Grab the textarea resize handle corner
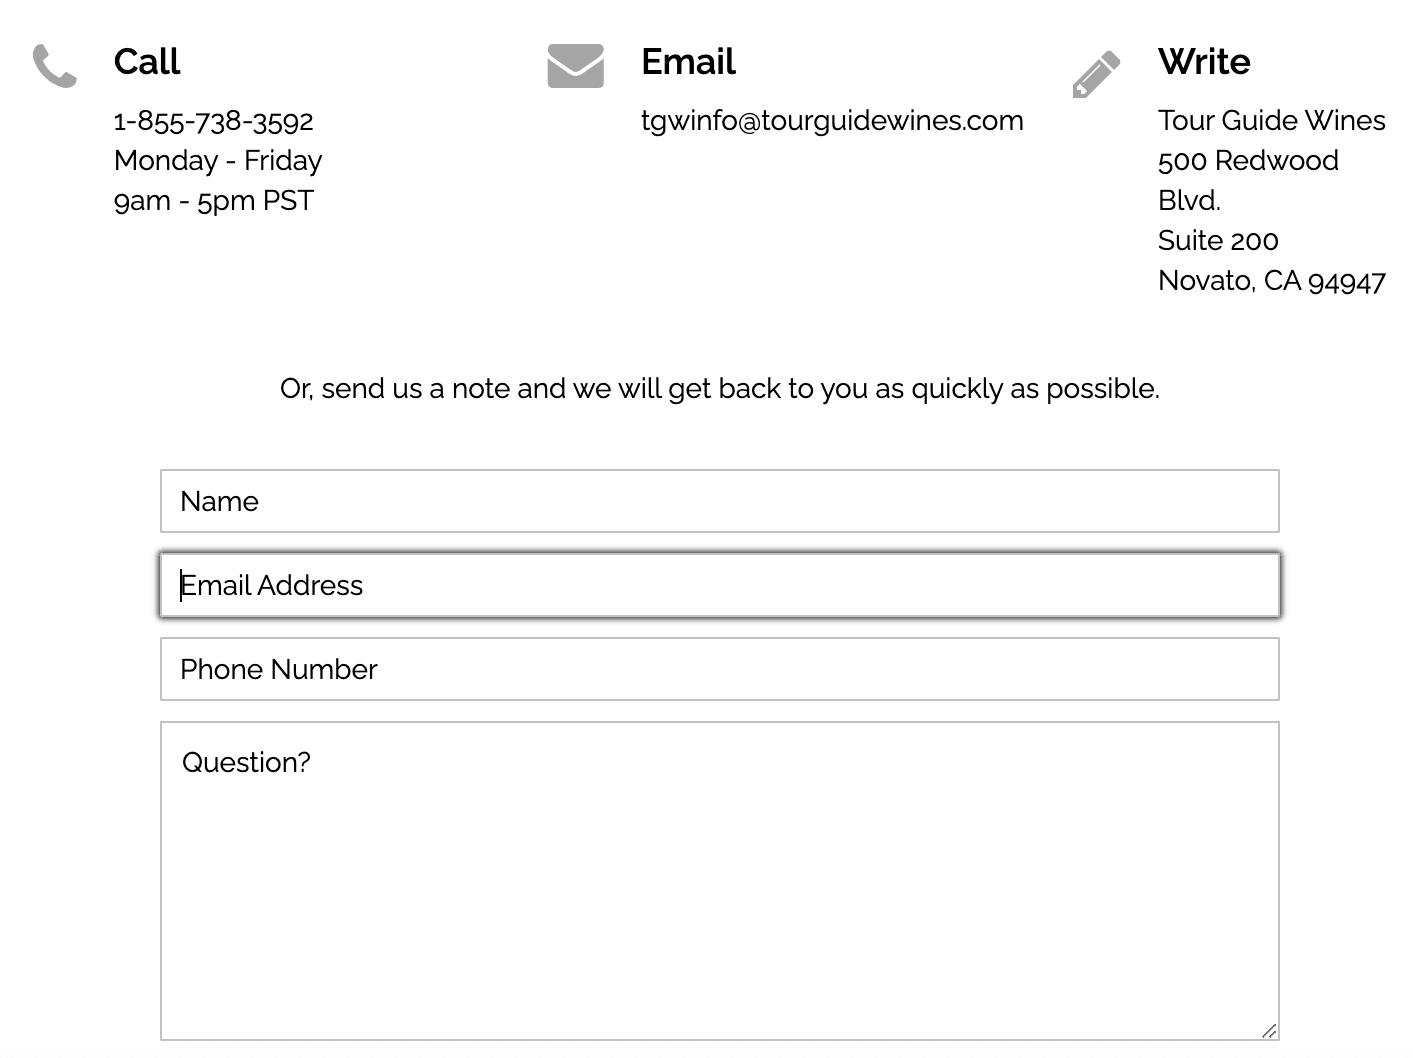 (1269, 1030)
